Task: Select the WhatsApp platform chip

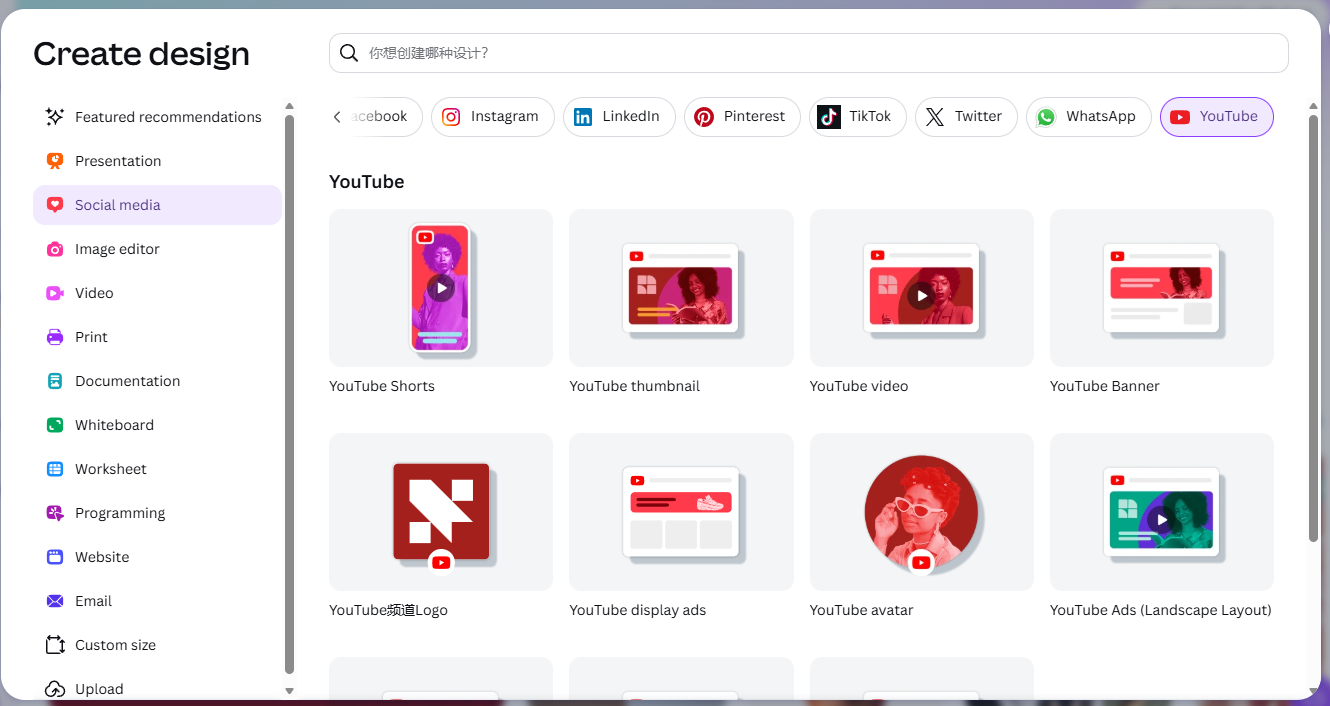Action: (x=1089, y=117)
